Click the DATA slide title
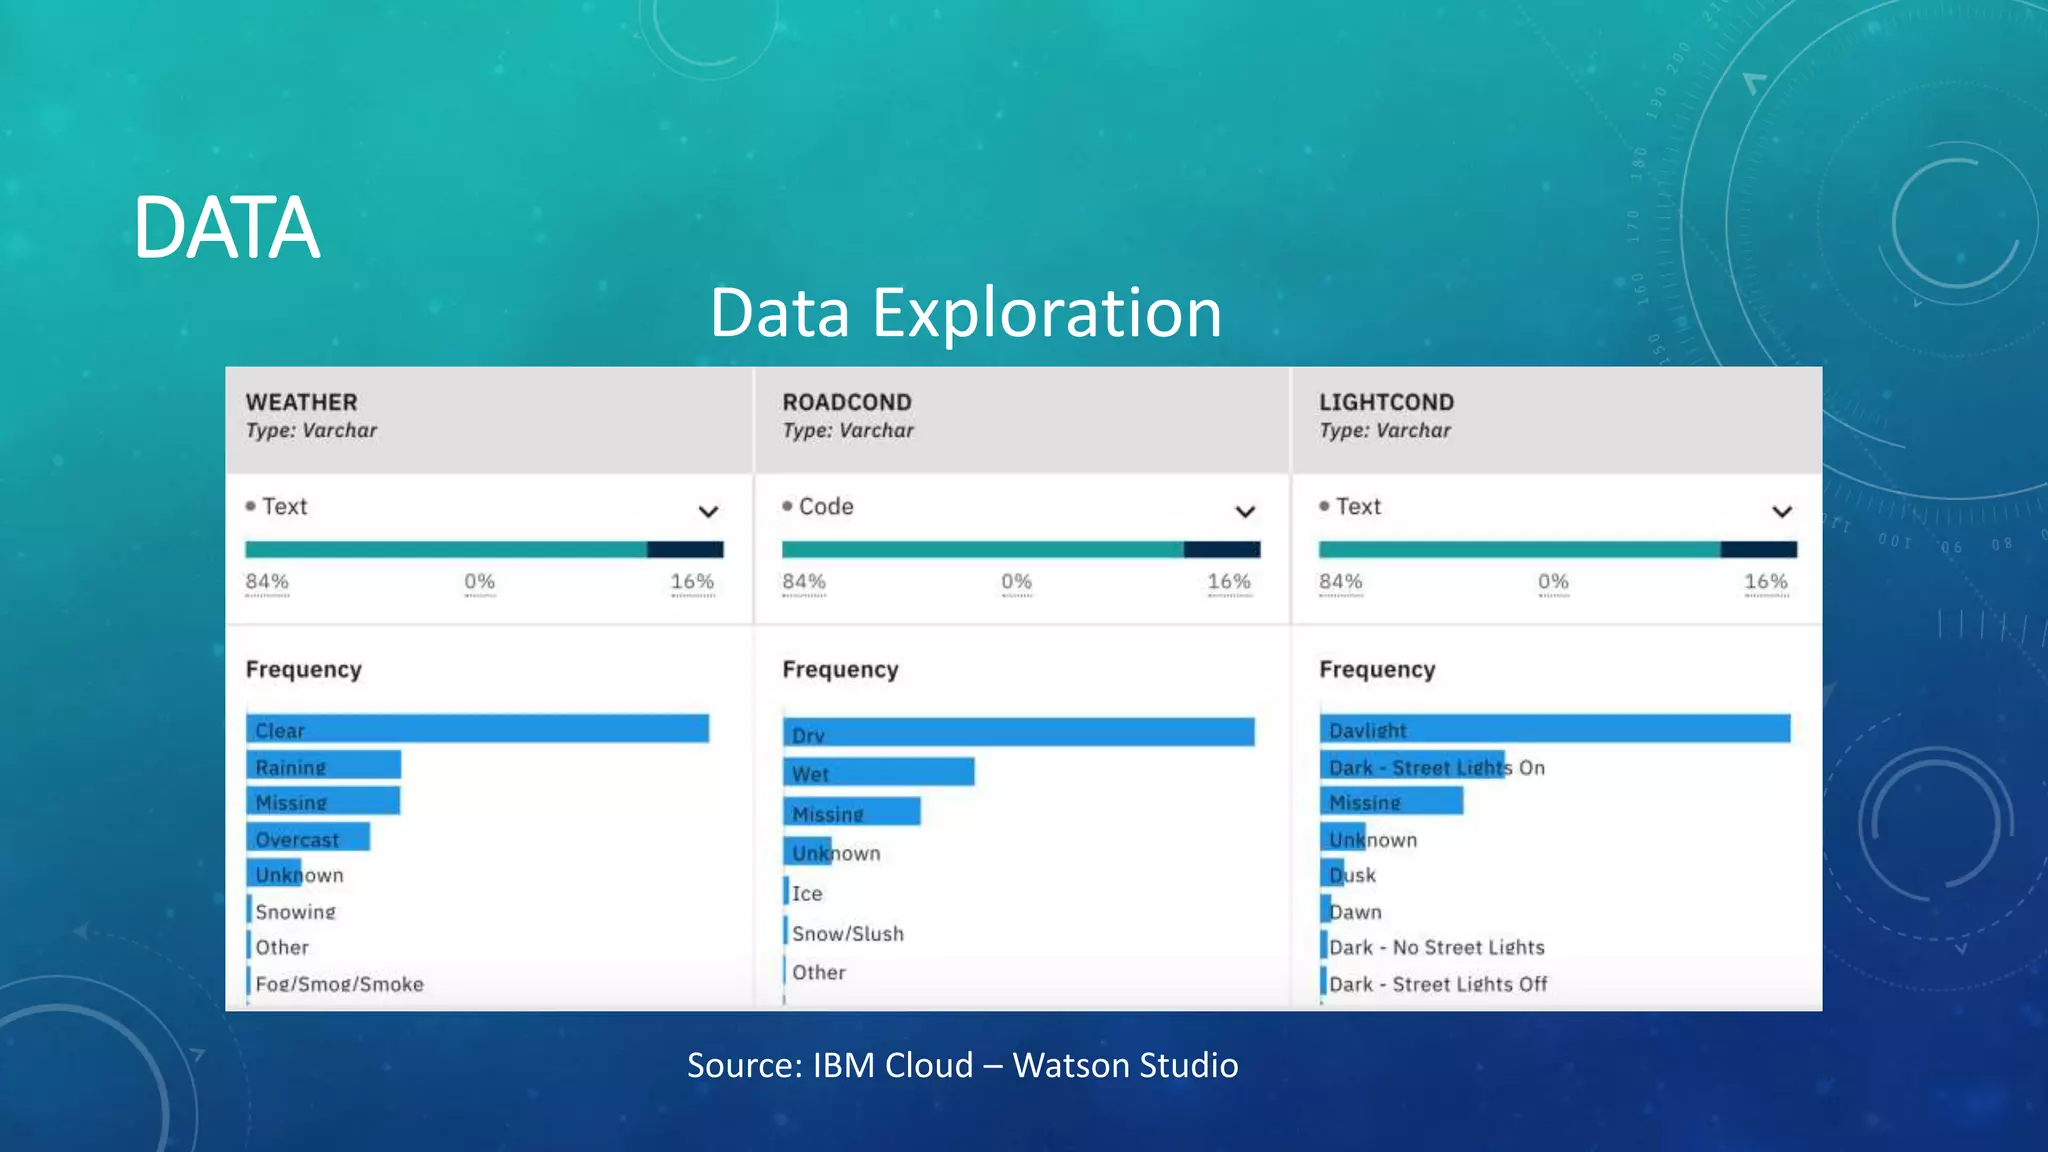 [x=227, y=228]
